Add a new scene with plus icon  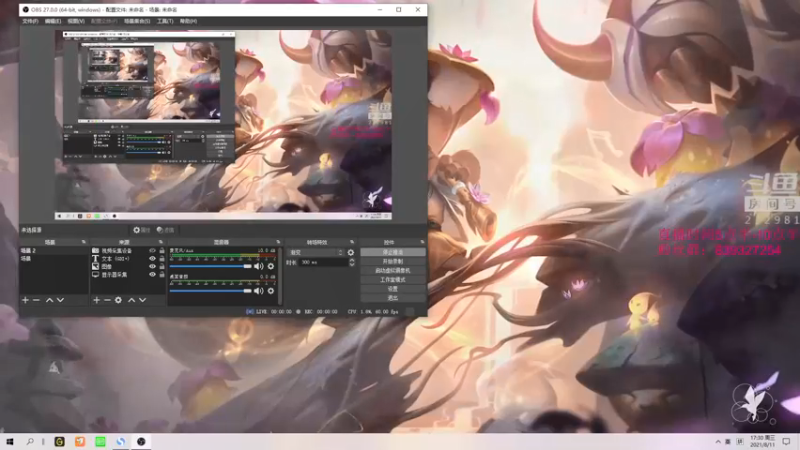coord(25,300)
